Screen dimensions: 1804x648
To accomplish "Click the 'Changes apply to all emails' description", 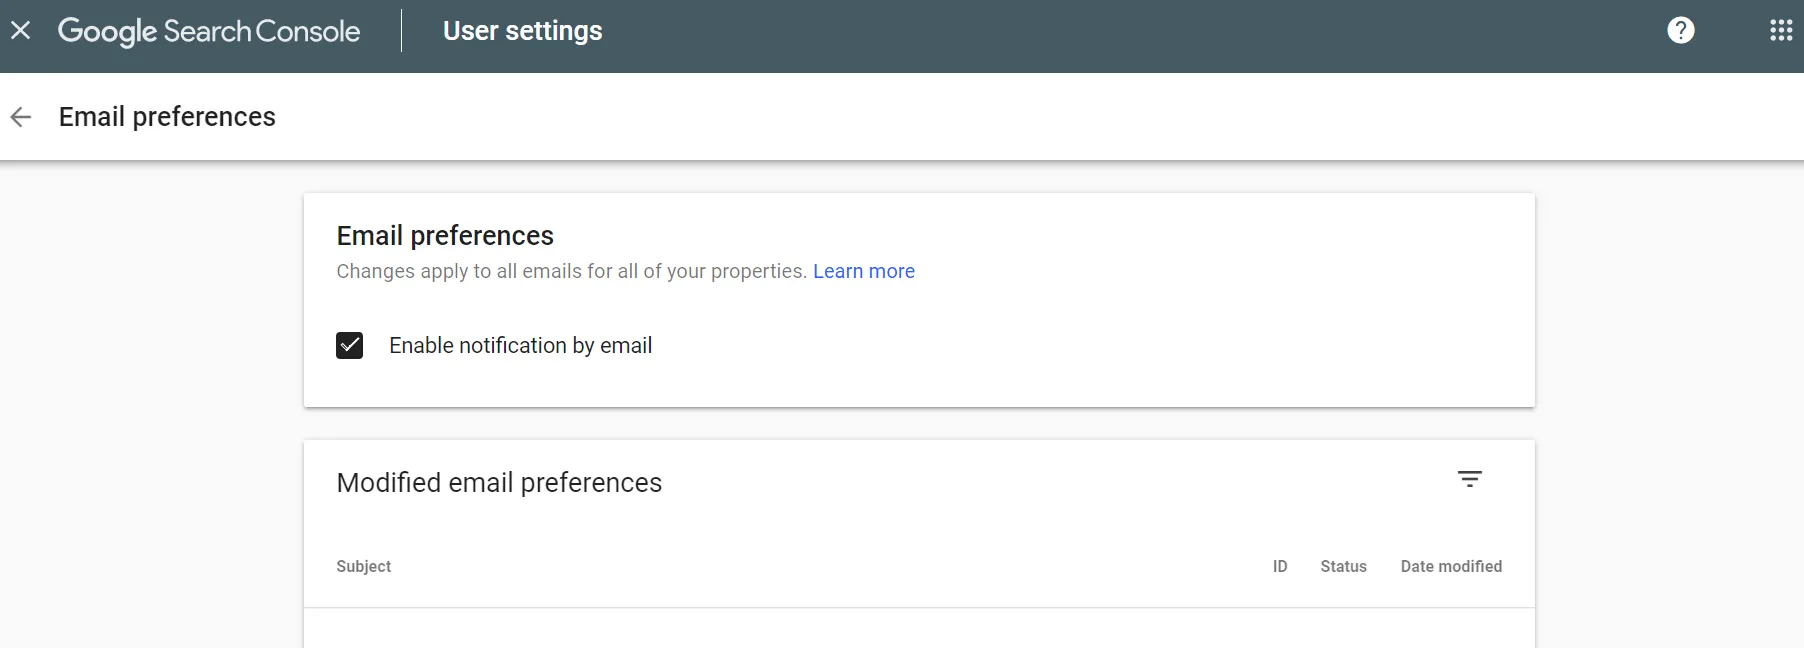I will [x=571, y=271].
